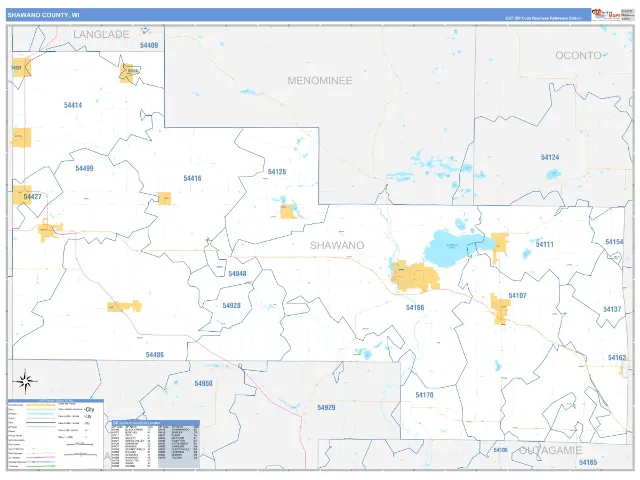Image resolution: width=640 pixels, height=480 pixels.
Task: Click ZIP code label 54154
Action: pos(614,242)
